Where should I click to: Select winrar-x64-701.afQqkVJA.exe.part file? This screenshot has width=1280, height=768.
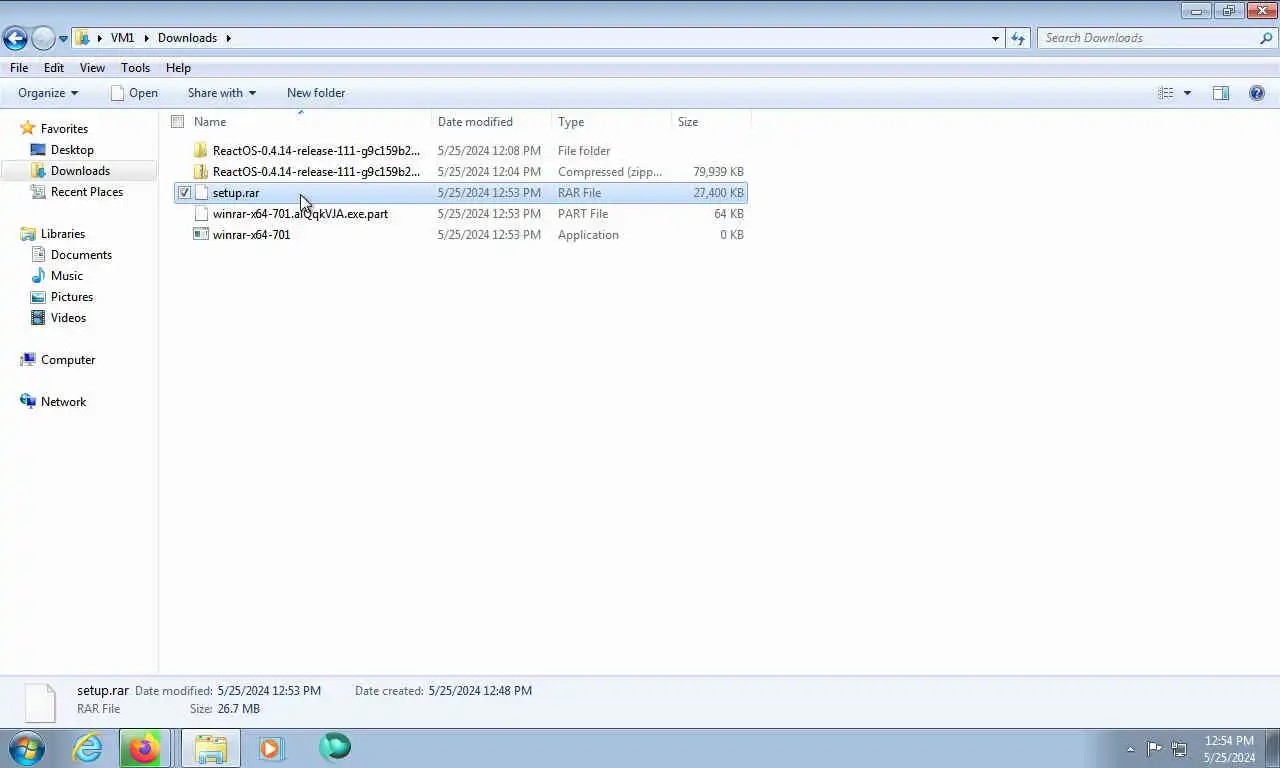[x=300, y=214]
